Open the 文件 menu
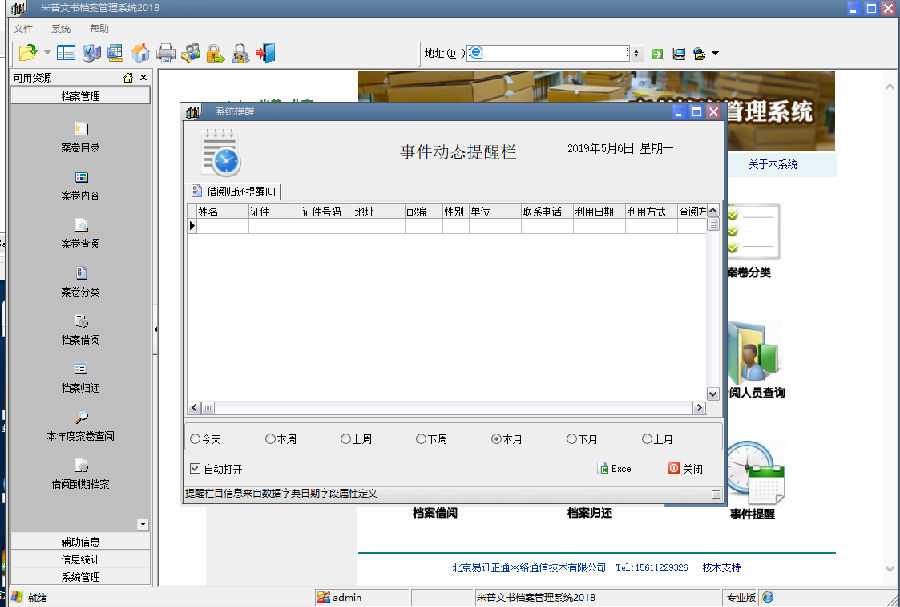 coord(23,29)
